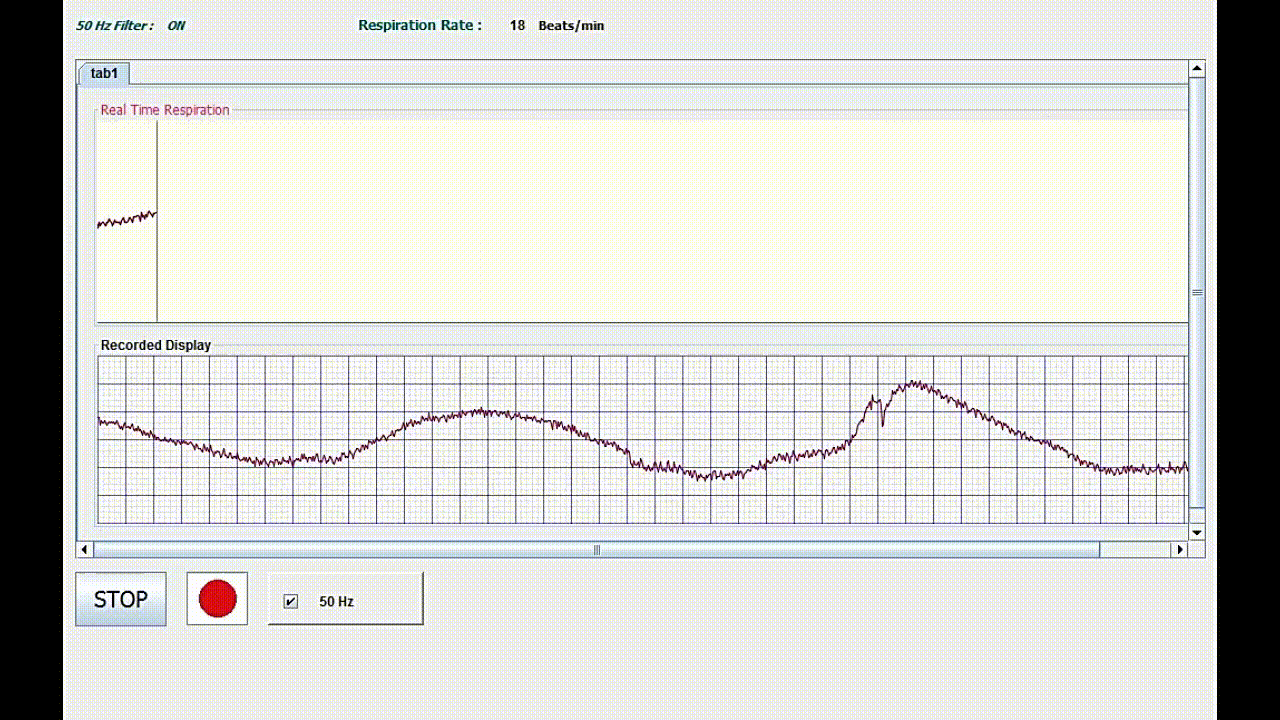Click the '50 Hz Filter :' label

115,25
